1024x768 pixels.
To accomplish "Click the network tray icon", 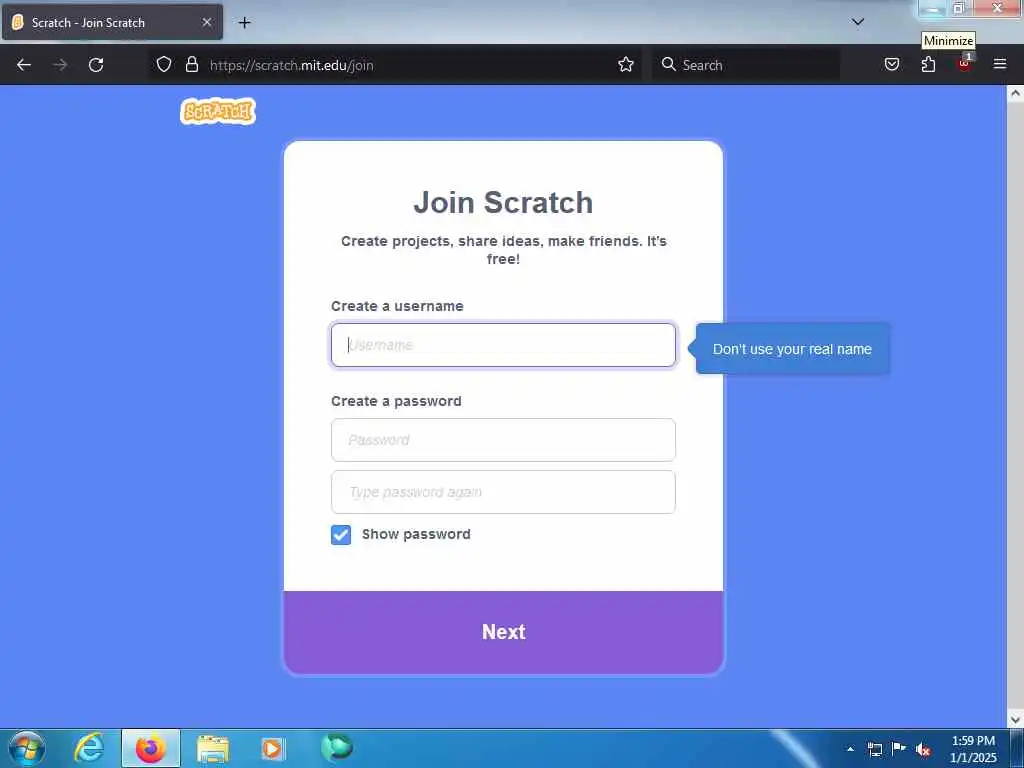I will click(x=874, y=749).
